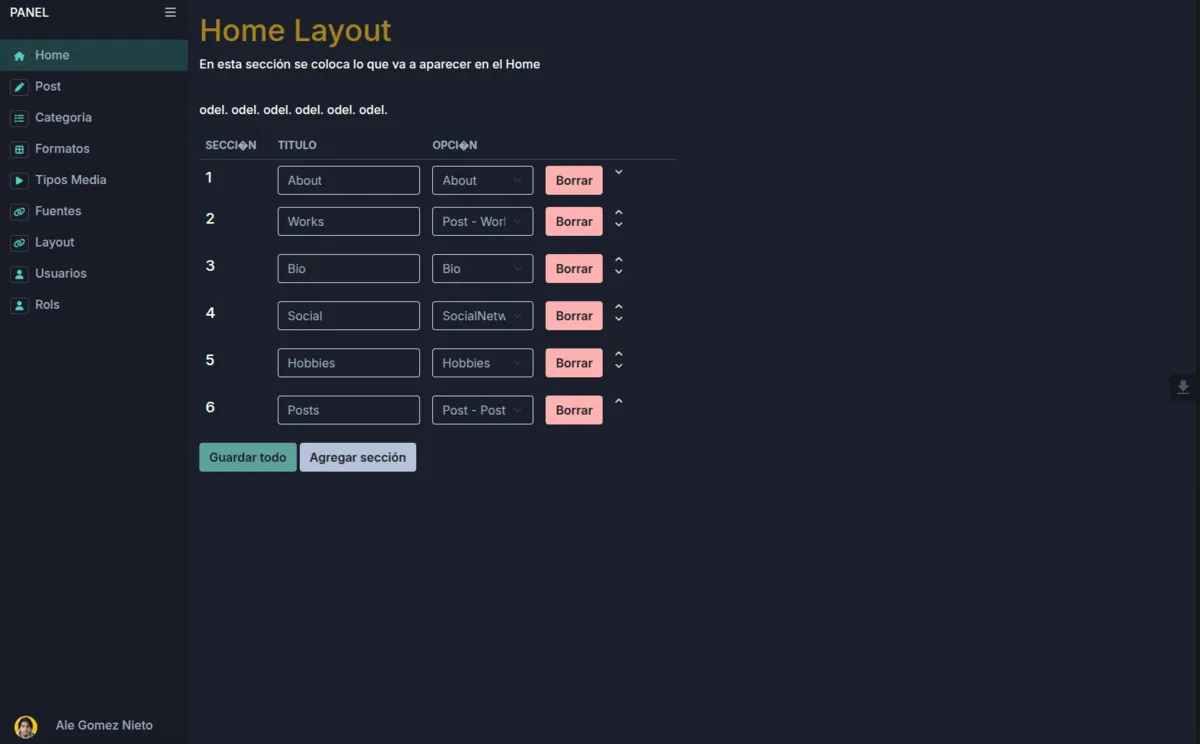Click the list icon next to Categoria

(19, 118)
